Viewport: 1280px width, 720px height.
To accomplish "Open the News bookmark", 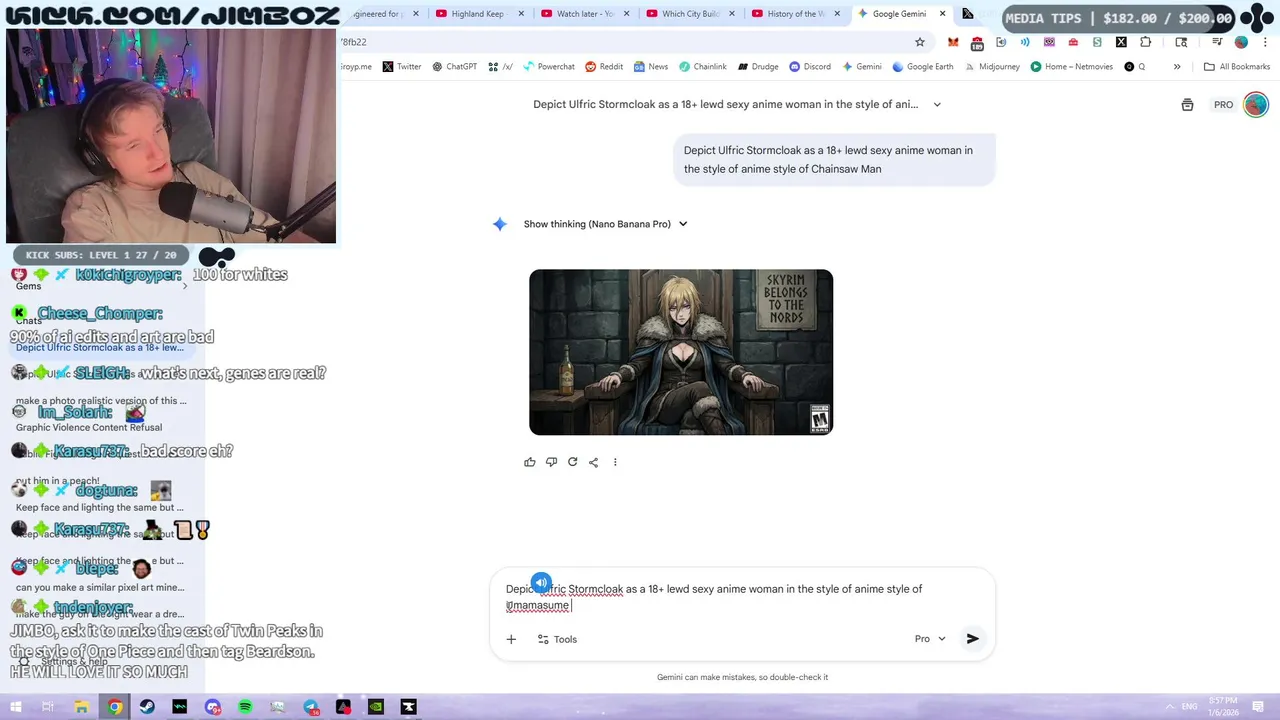I will click(x=650, y=67).
